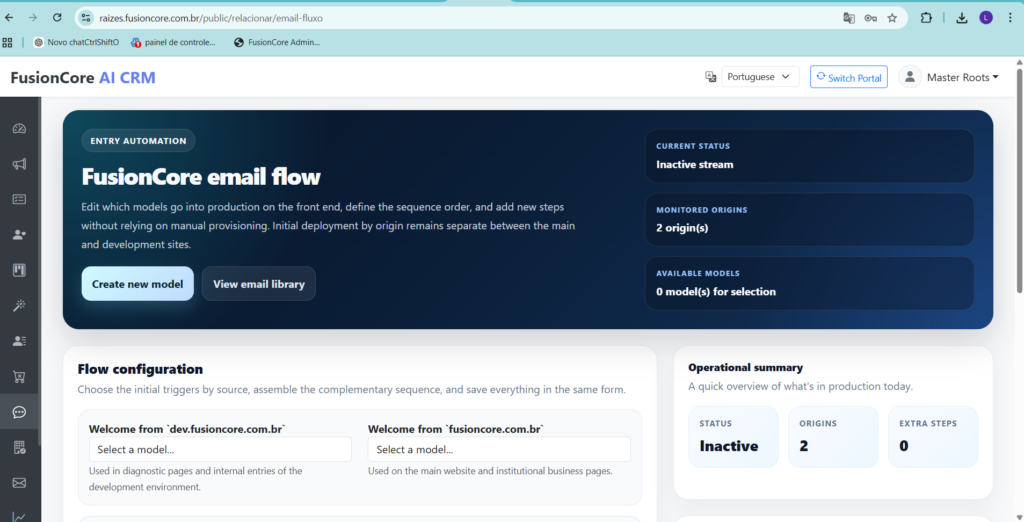Click the translate page icon in address bar

pos(849,18)
